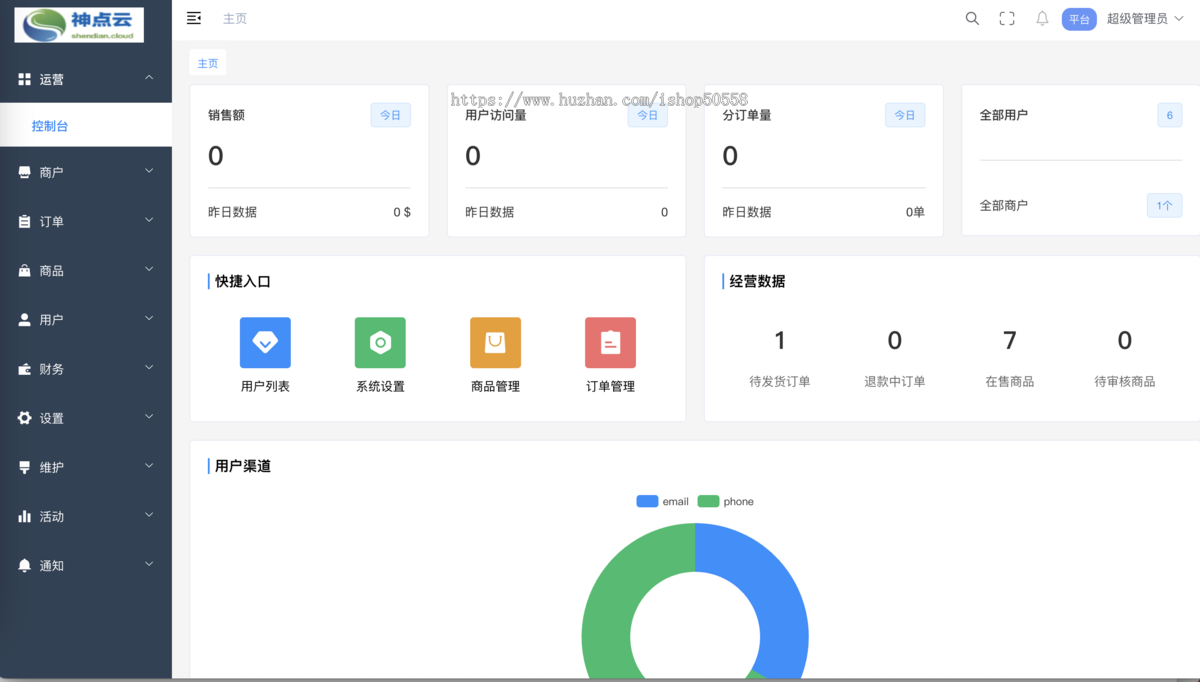Click the 退款中订单 count 0
The height and width of the screenshot is (682, 1200).
click(x=895, y=341)
